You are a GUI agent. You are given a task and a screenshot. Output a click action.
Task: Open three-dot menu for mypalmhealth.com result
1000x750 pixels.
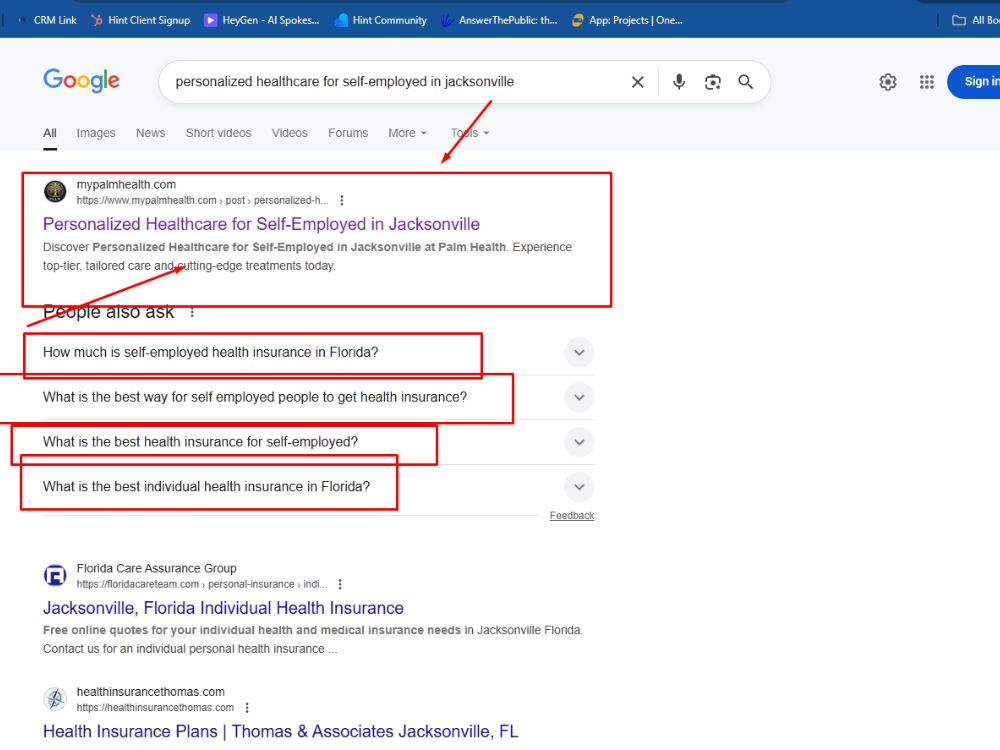point(342,200)
